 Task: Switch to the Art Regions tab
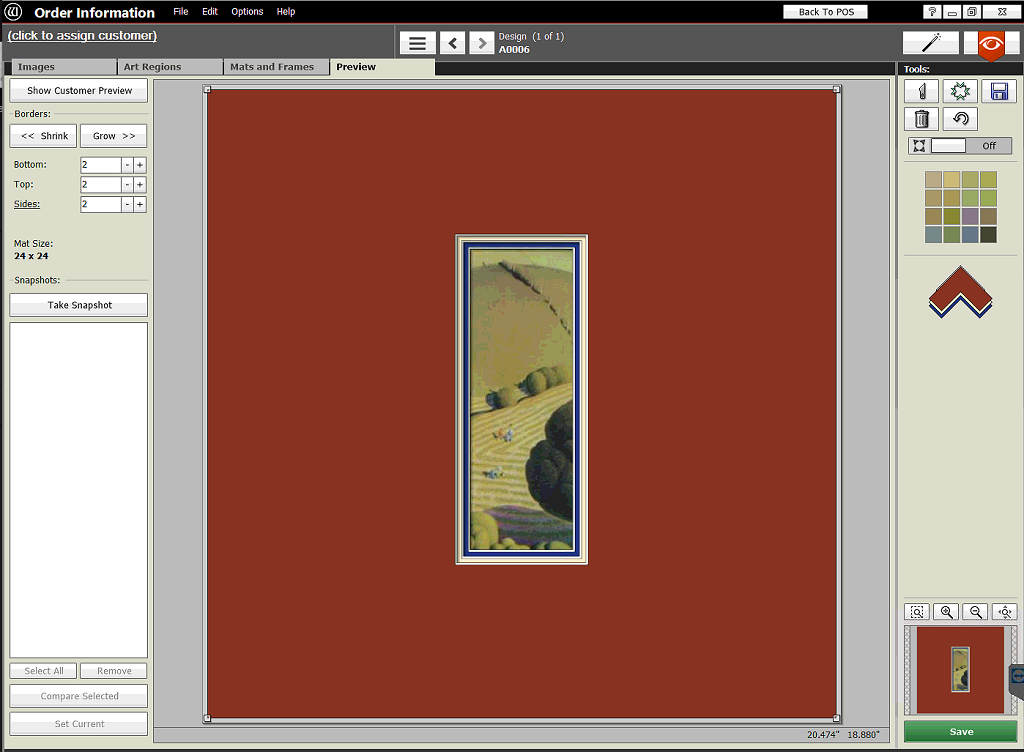[170, 67]
